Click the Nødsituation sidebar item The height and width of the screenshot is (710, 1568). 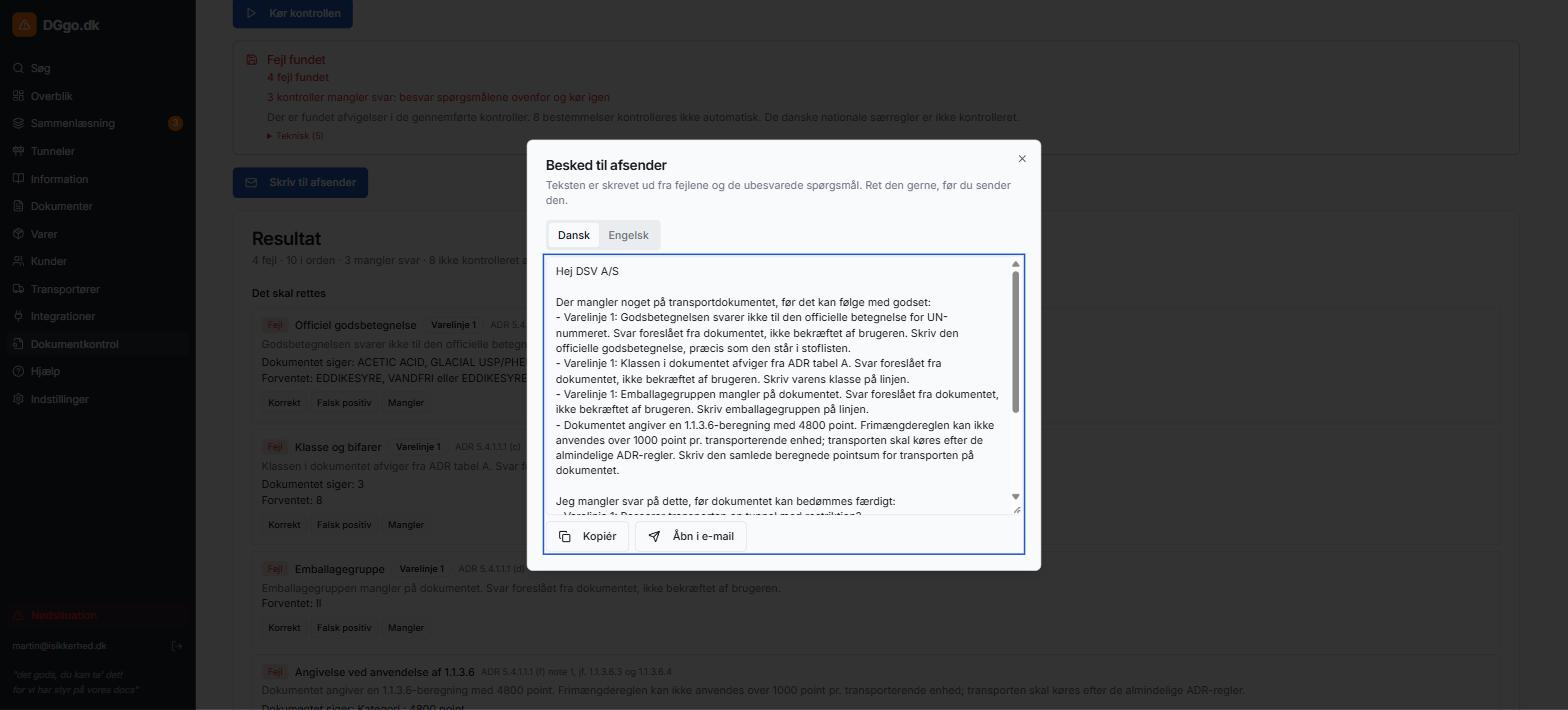tap(98, 615)
